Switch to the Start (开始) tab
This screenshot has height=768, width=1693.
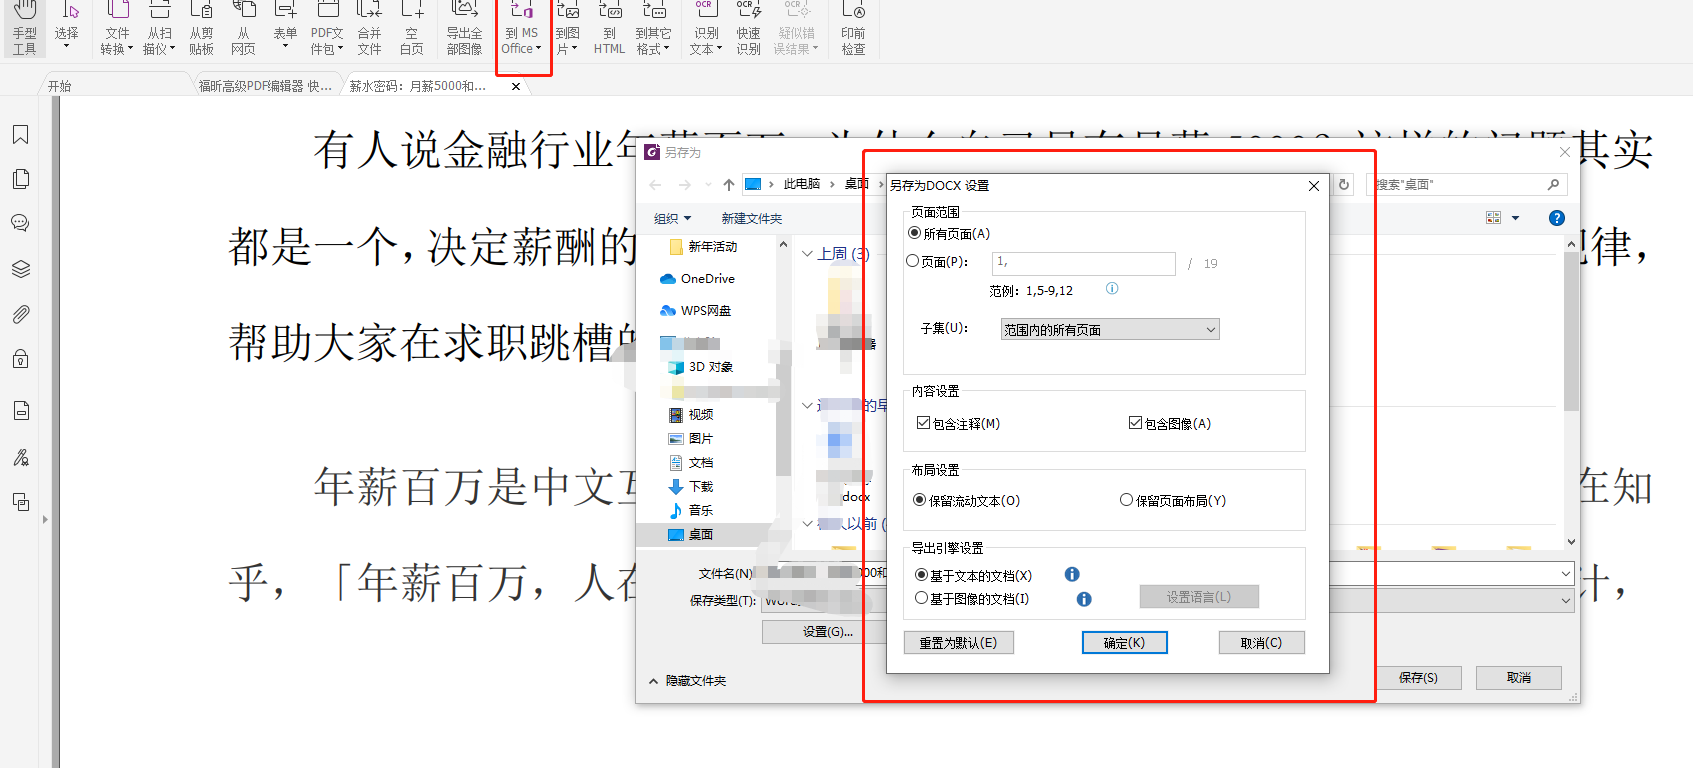pyautogui.click(x=60, y=86)
